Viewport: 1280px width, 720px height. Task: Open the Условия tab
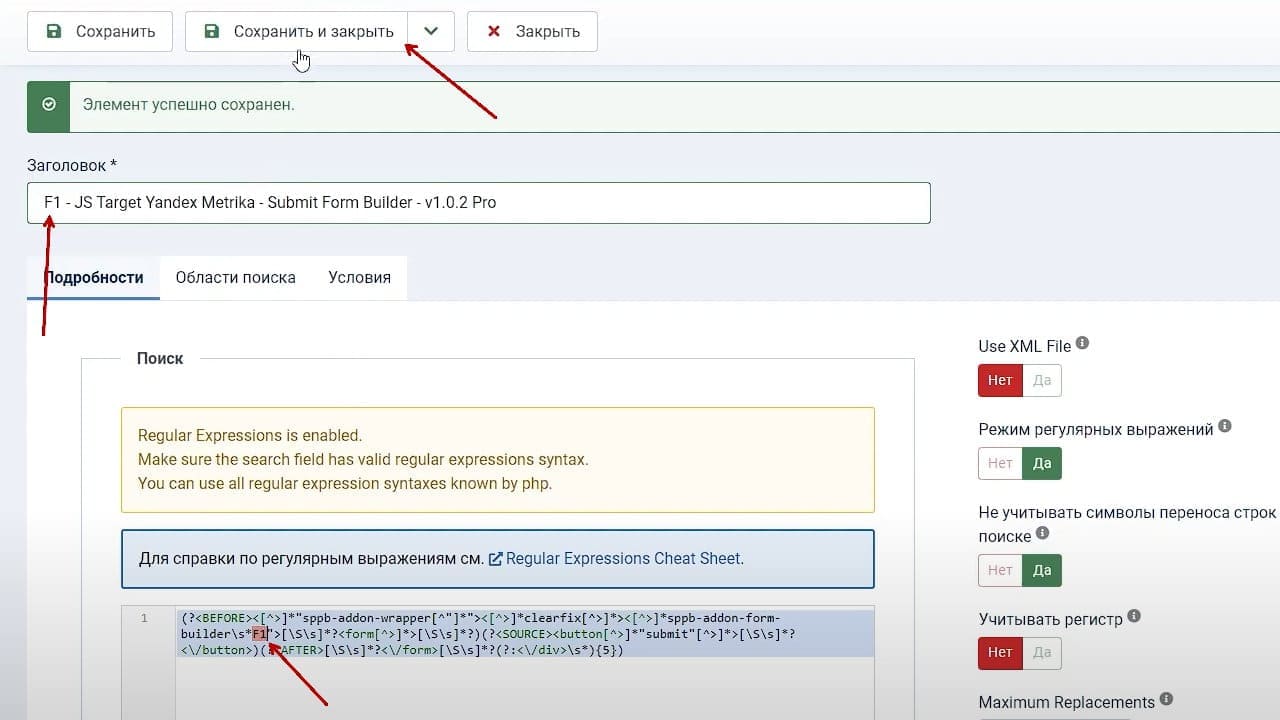tap(359, 278)
